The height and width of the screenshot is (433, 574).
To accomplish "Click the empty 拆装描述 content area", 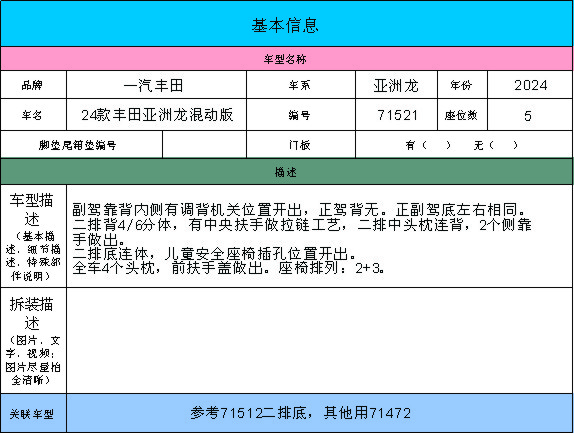I will 320,340.
